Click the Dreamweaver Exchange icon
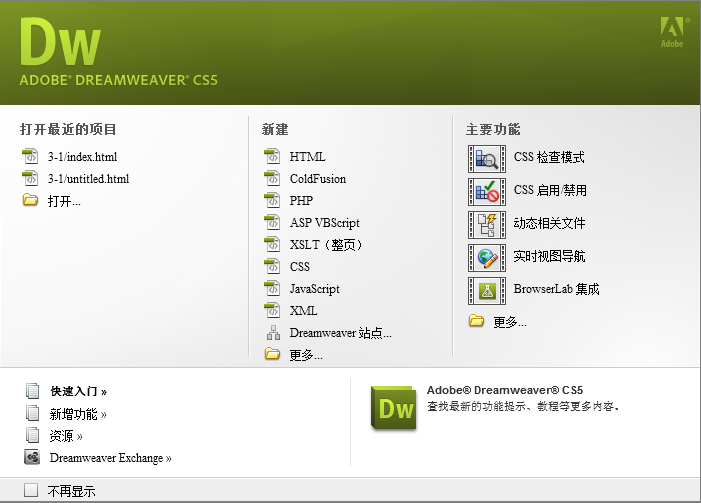This screenshot has height=503, width=701. (32, 458)
